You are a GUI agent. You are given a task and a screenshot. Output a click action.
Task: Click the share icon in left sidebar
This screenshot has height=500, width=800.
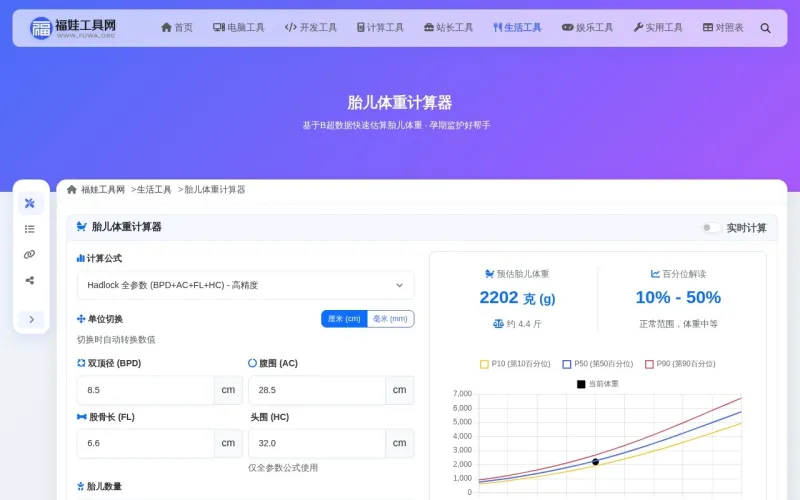pyautogui.click(x=30, y=280)
